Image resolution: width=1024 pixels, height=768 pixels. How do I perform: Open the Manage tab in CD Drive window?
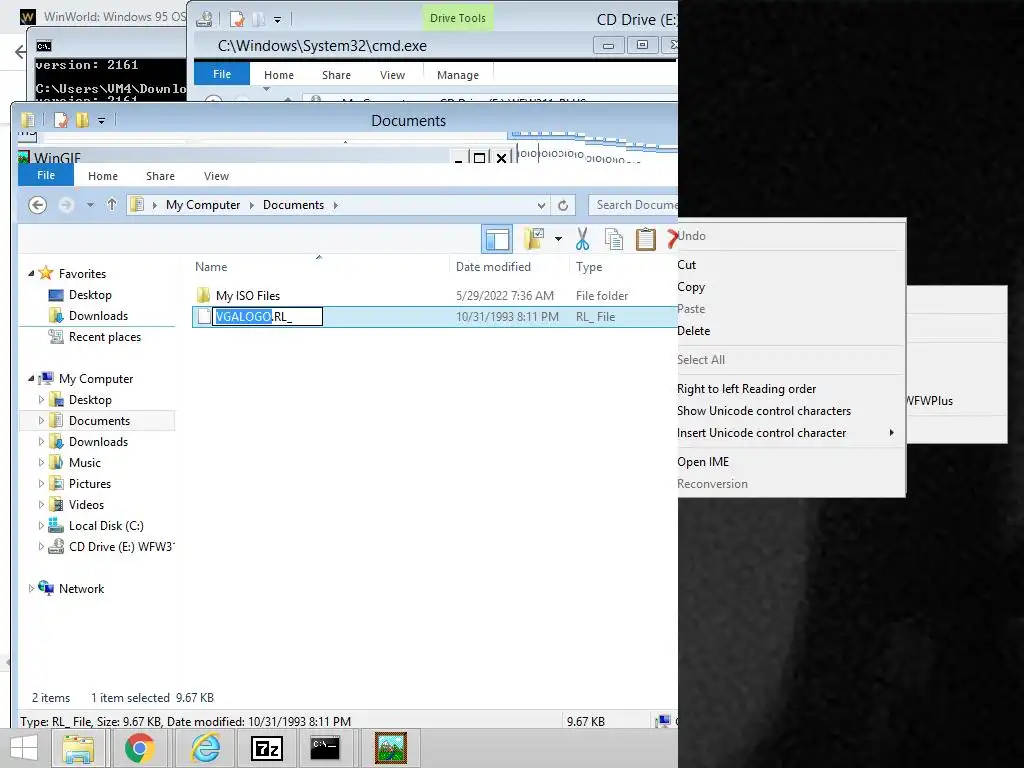click(x=458, y=75)
